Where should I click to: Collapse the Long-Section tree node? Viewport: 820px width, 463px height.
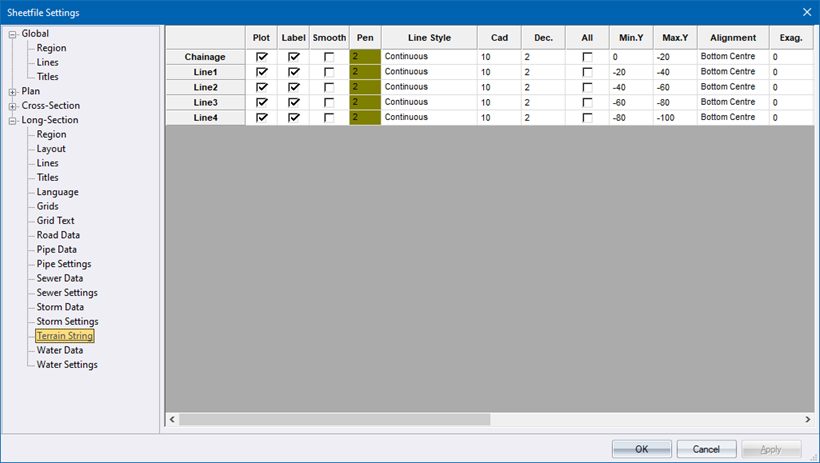point(13,120)
